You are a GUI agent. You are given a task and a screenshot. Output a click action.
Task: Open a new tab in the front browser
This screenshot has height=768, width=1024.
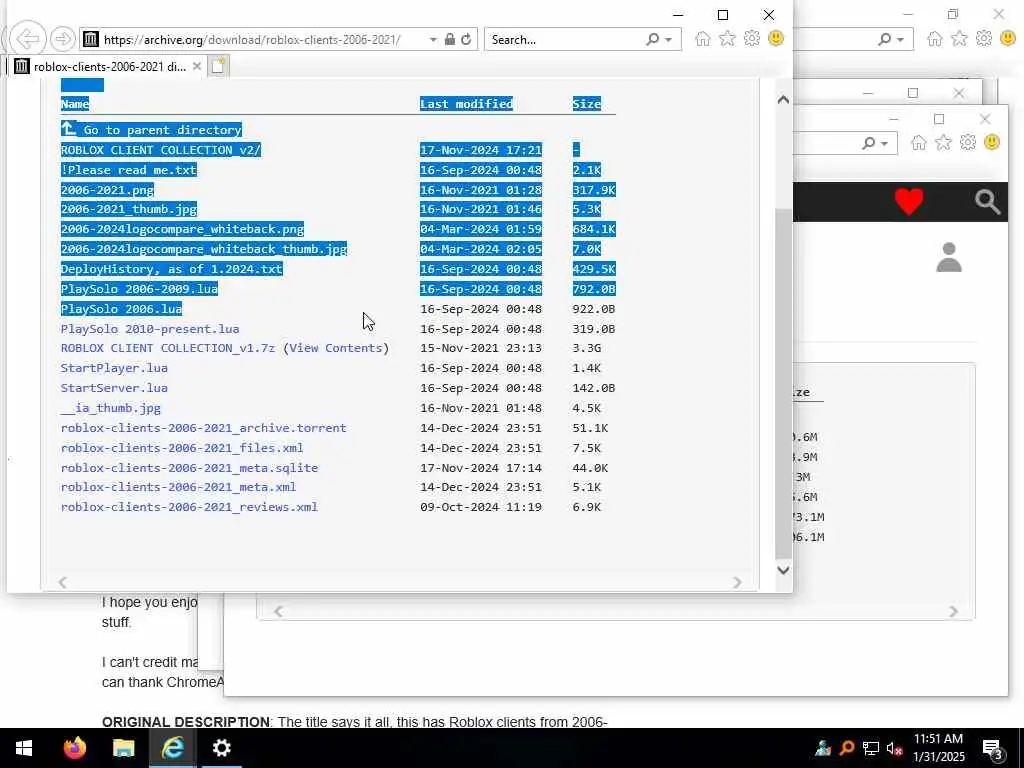tap(218, 66)
